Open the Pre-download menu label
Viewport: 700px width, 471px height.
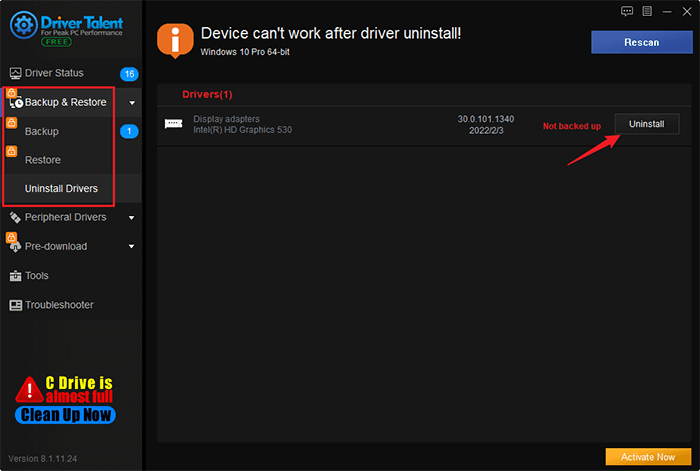pyautogui.click(x=56, y=246)
